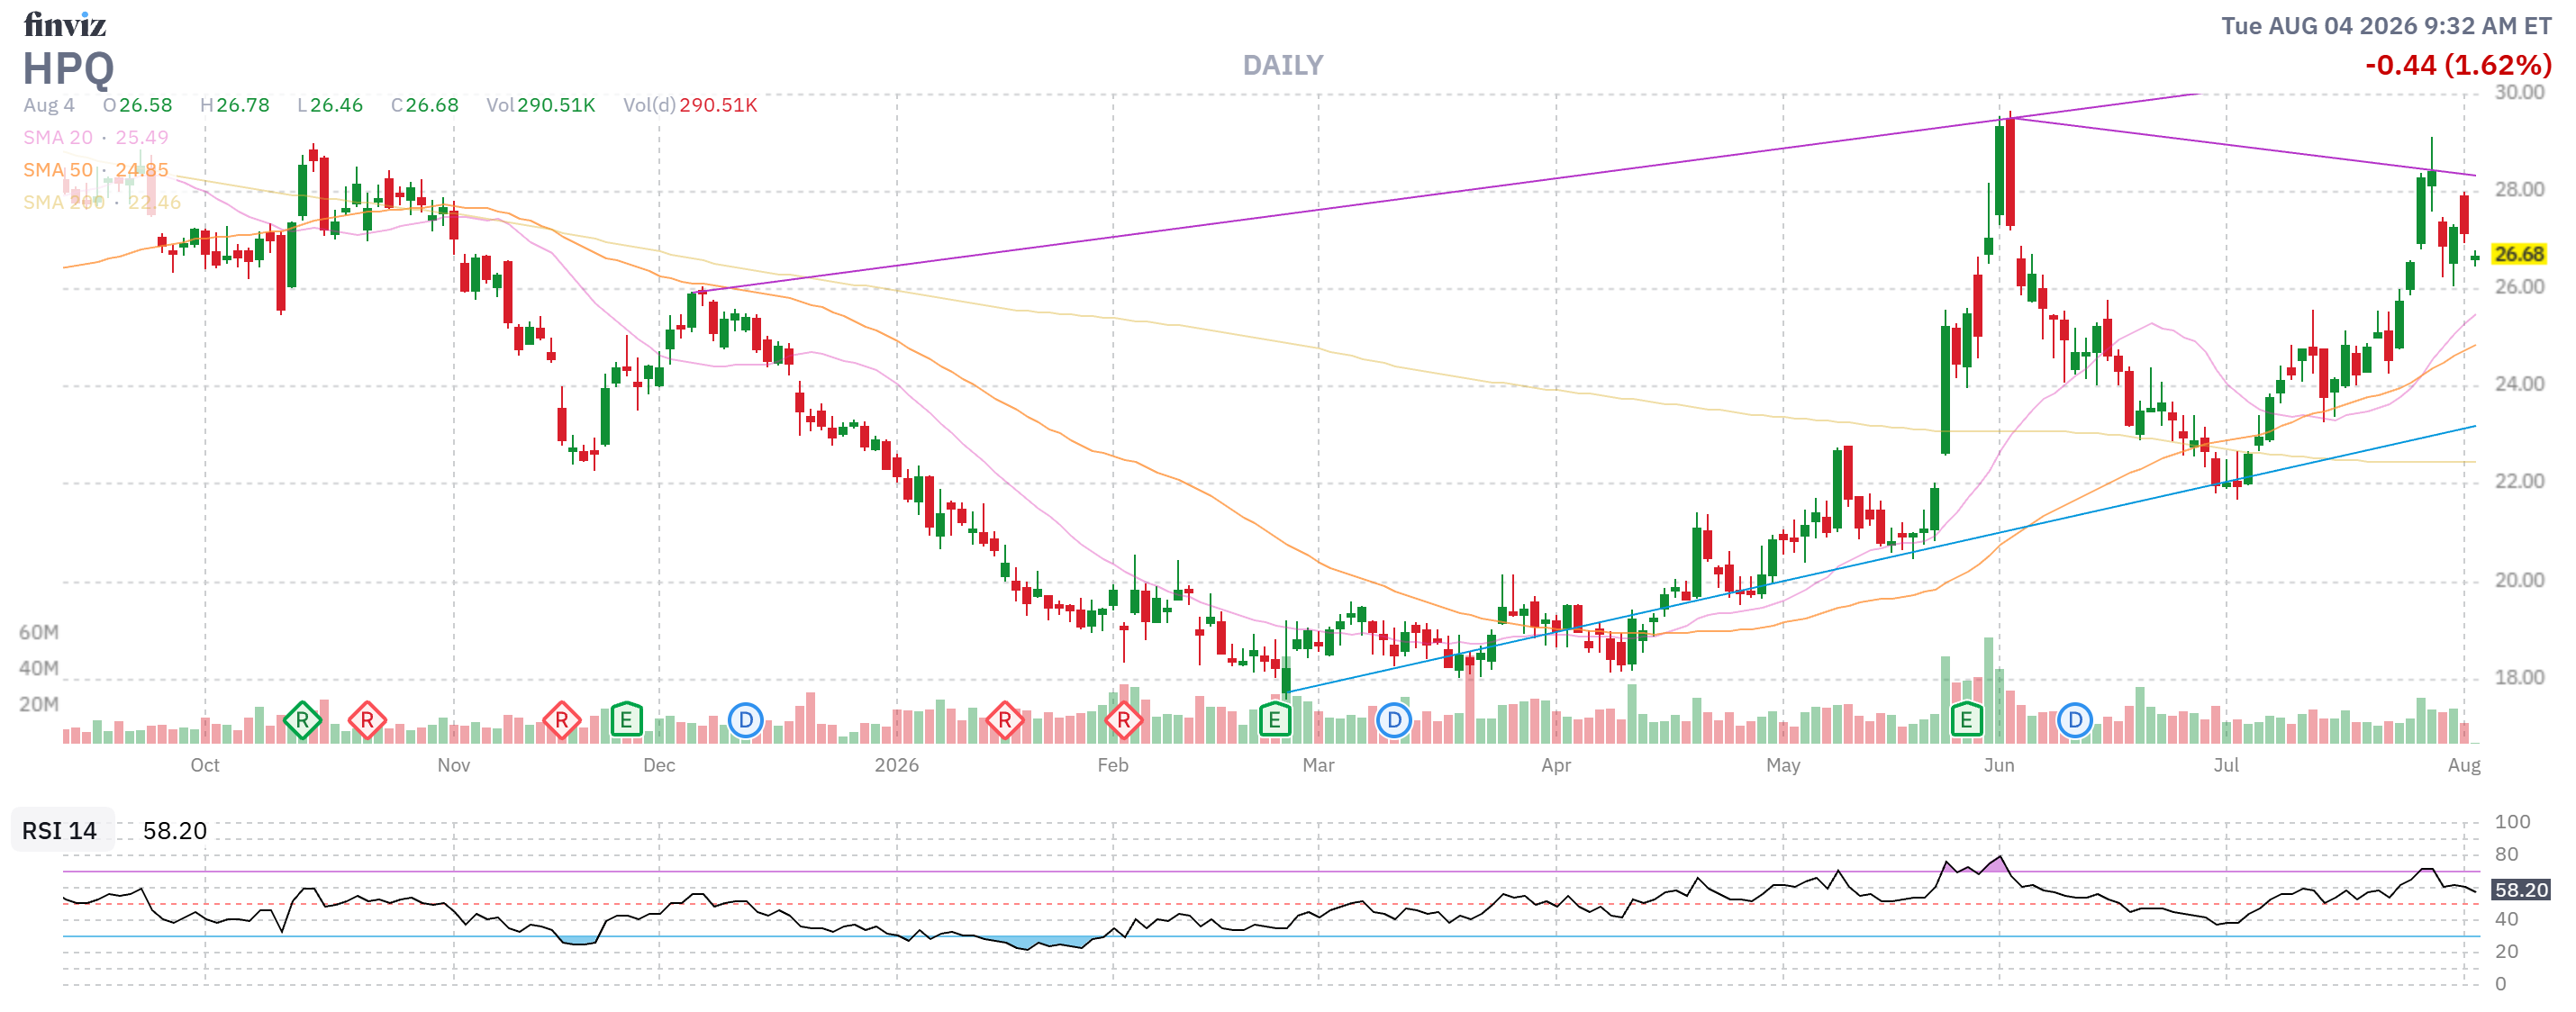Click the Aug label on the time axis

point(2463,765)
